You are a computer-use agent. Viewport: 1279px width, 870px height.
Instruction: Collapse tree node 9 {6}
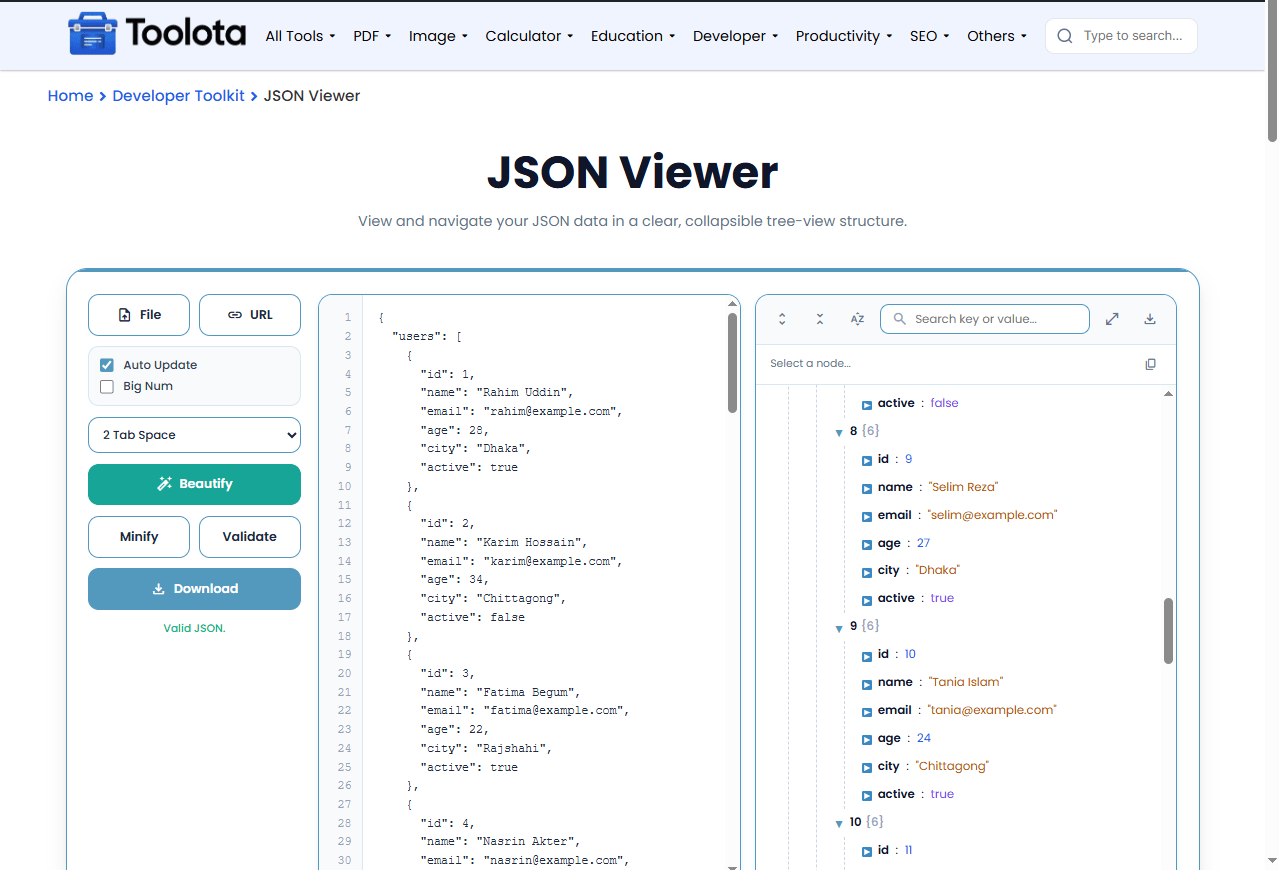839,627
